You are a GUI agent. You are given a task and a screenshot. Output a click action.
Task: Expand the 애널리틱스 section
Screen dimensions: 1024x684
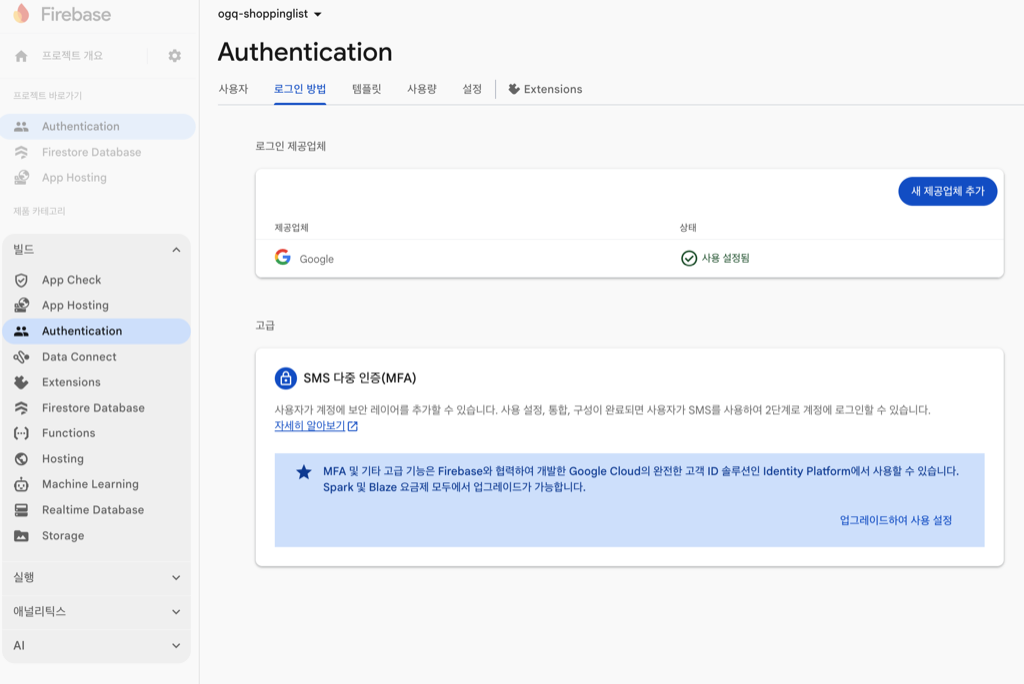[x=96, y=611]
